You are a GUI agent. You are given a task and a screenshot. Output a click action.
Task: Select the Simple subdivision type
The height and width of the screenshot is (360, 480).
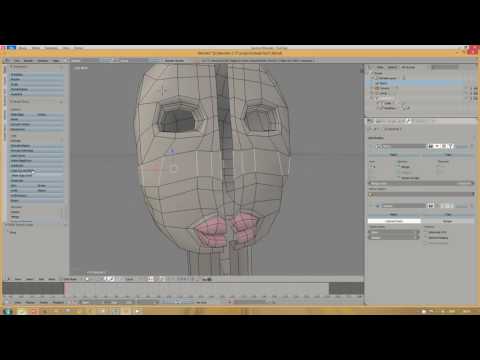[x=447, y=221]
